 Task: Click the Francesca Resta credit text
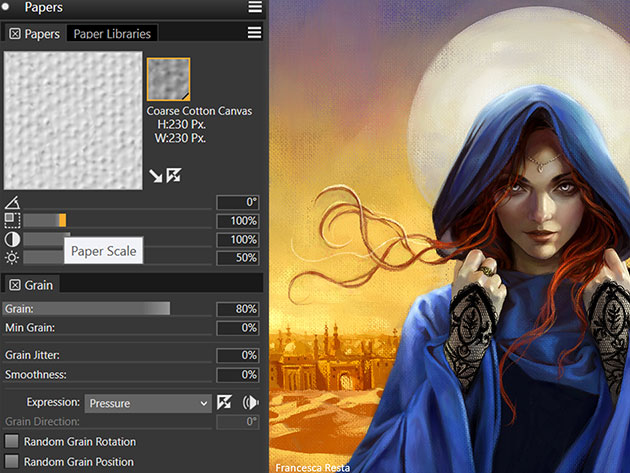coord(313,468)
